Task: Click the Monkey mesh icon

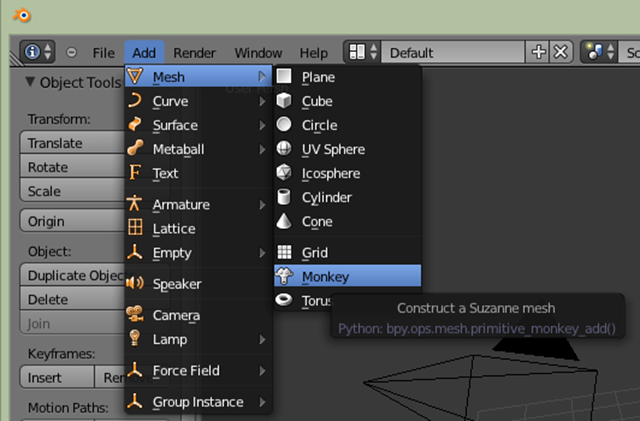Action: [x=284, y=277]
